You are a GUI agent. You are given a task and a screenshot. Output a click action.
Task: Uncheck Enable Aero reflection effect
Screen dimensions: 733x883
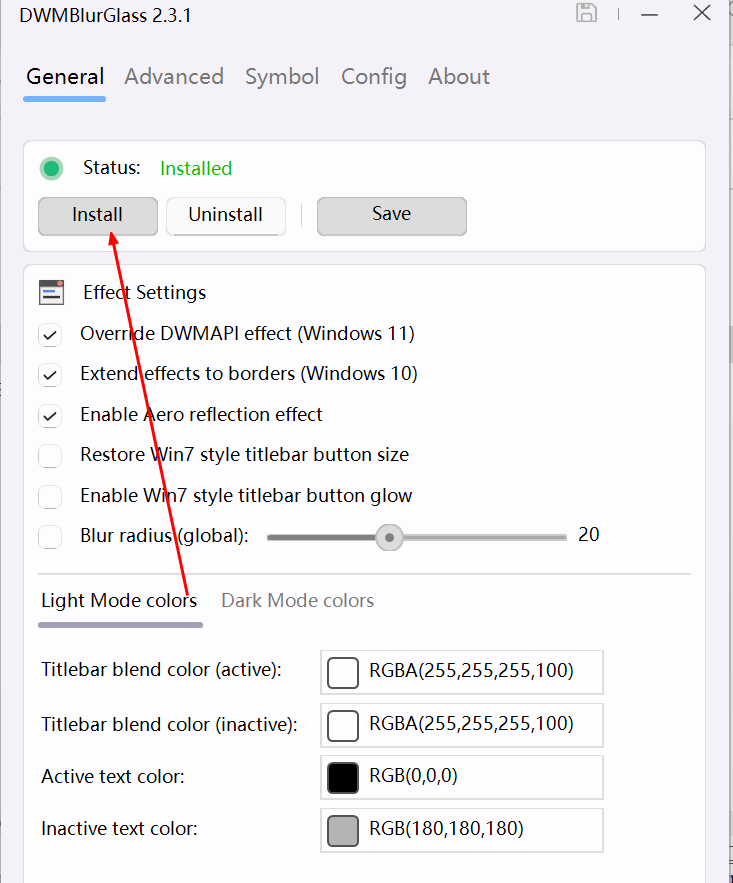pyautogui.click(x=50, y=415)
